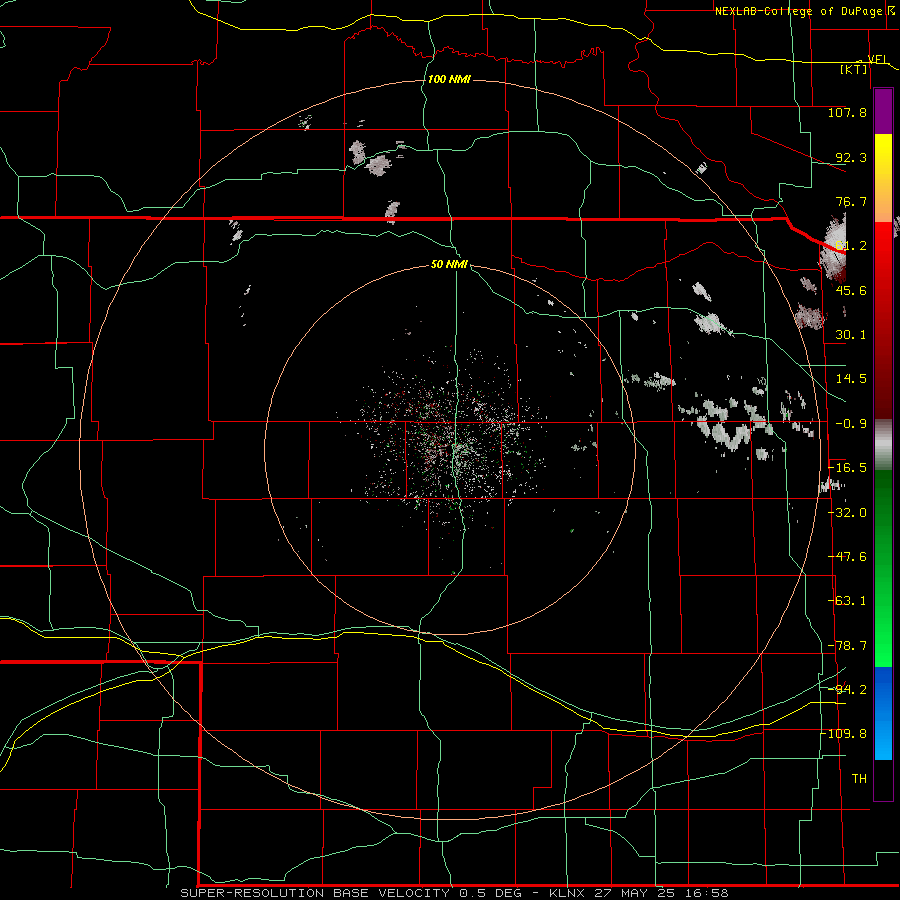Click the 100 NMI range ring label
Screen dimensions: 900x900
coord(449,79)
